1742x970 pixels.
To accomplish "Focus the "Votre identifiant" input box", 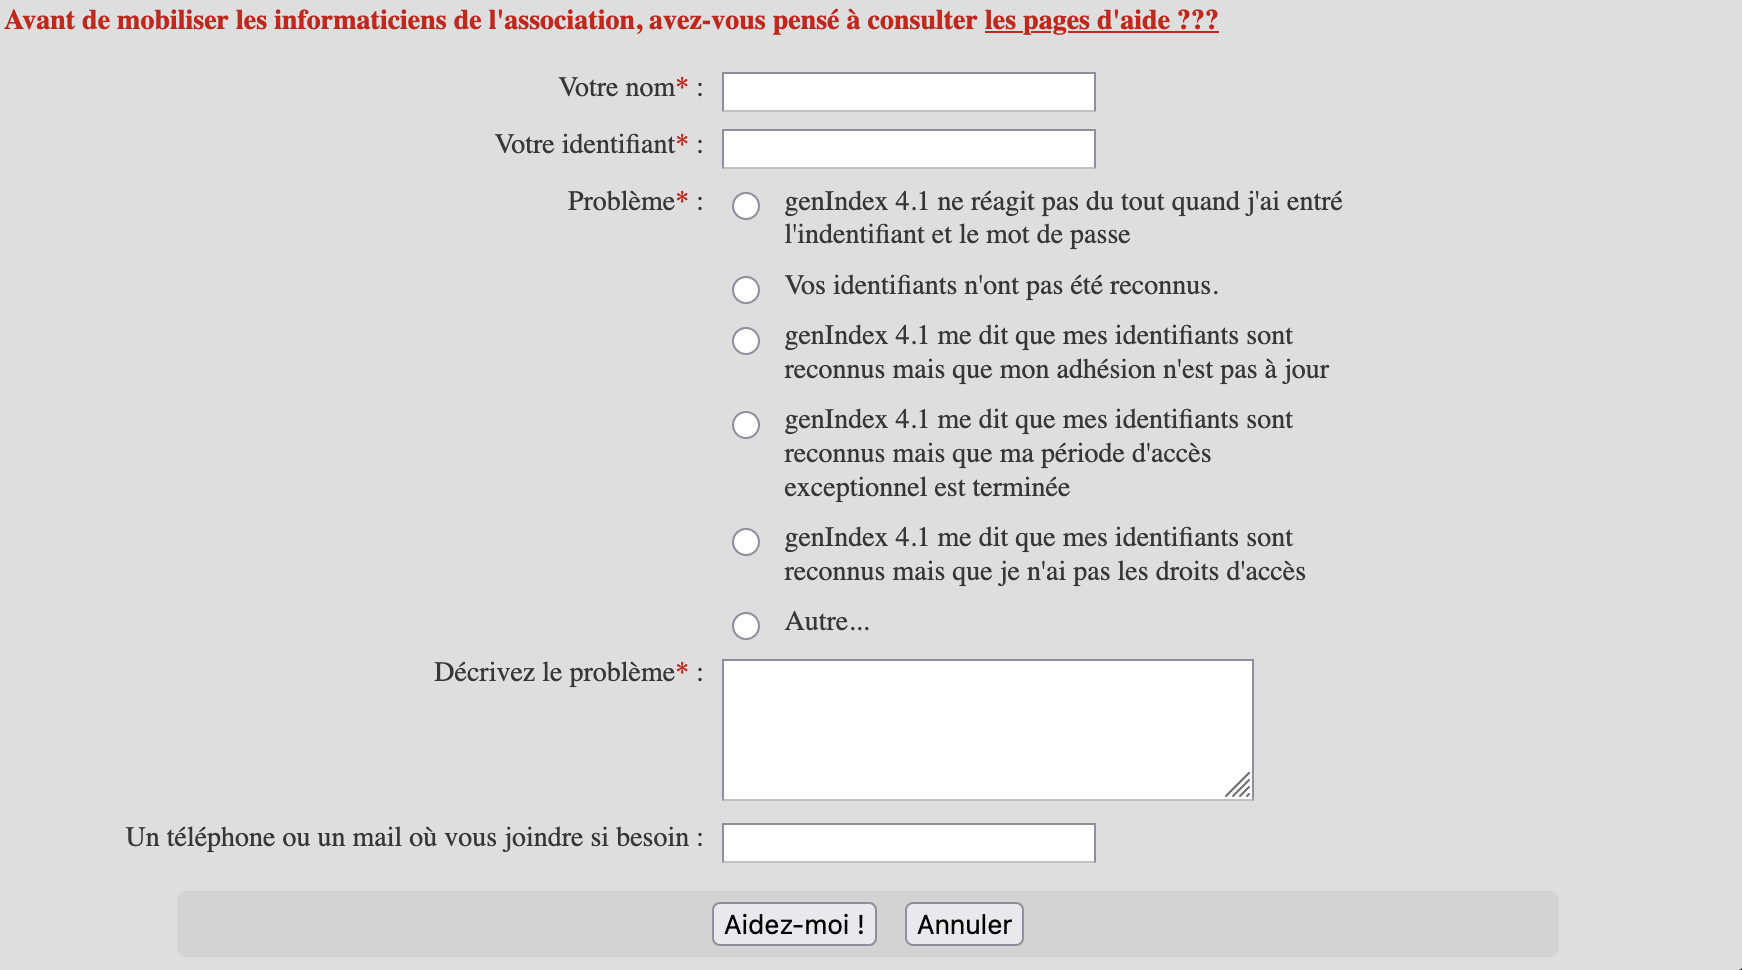I will [908, 149].
